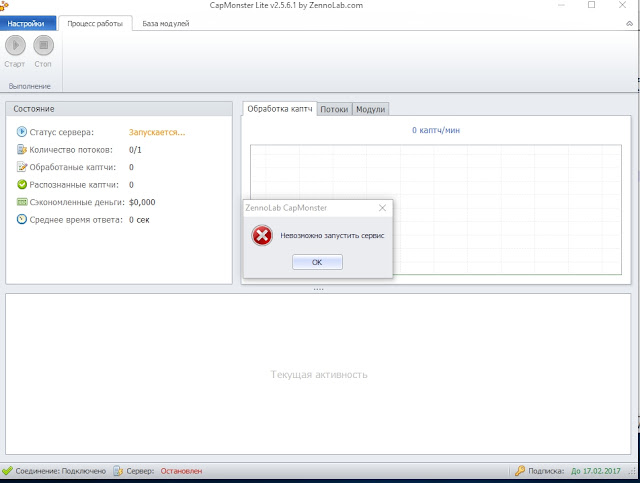The height and width of the screenshot is (483, 640).
Task: Maximize the CapMonster window
Action: (x=591, y=5)
